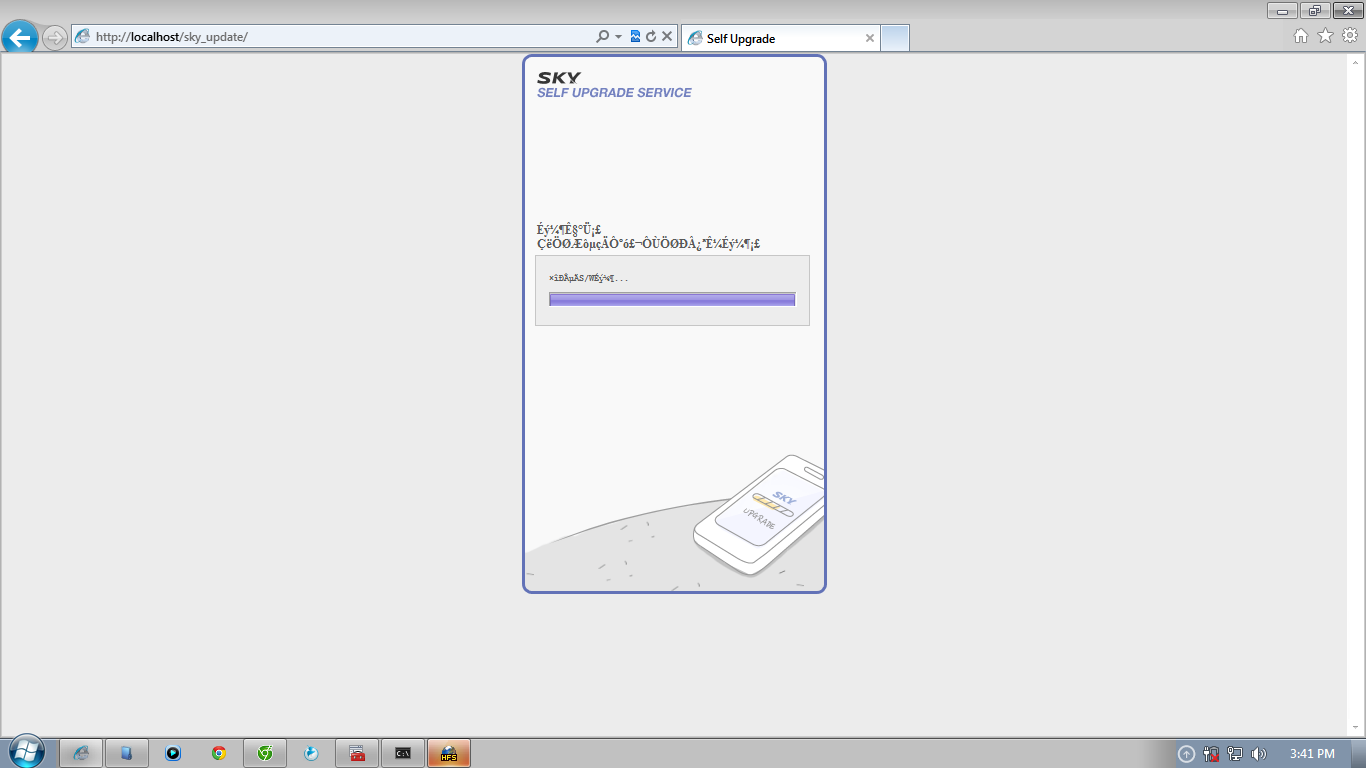Close the Self Upgrade tab
The height and width of the screenshot is (768, 1366).
869,38
